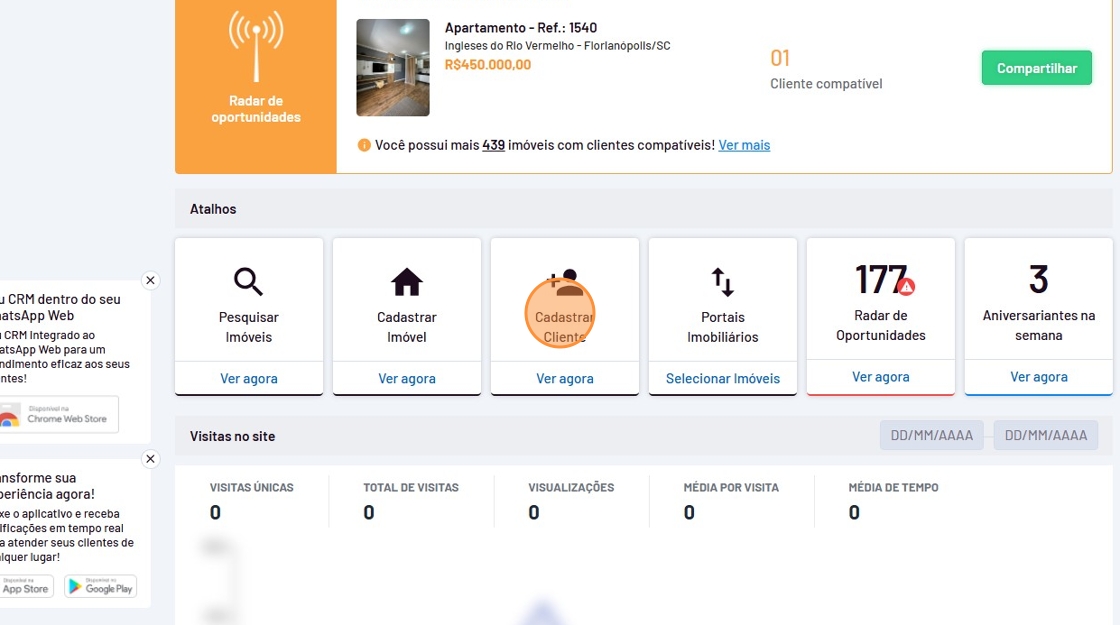Click the Cadastrar Cliente person icon
The height and width of the screenshot is (625, 1120).
tap(564, 284)
